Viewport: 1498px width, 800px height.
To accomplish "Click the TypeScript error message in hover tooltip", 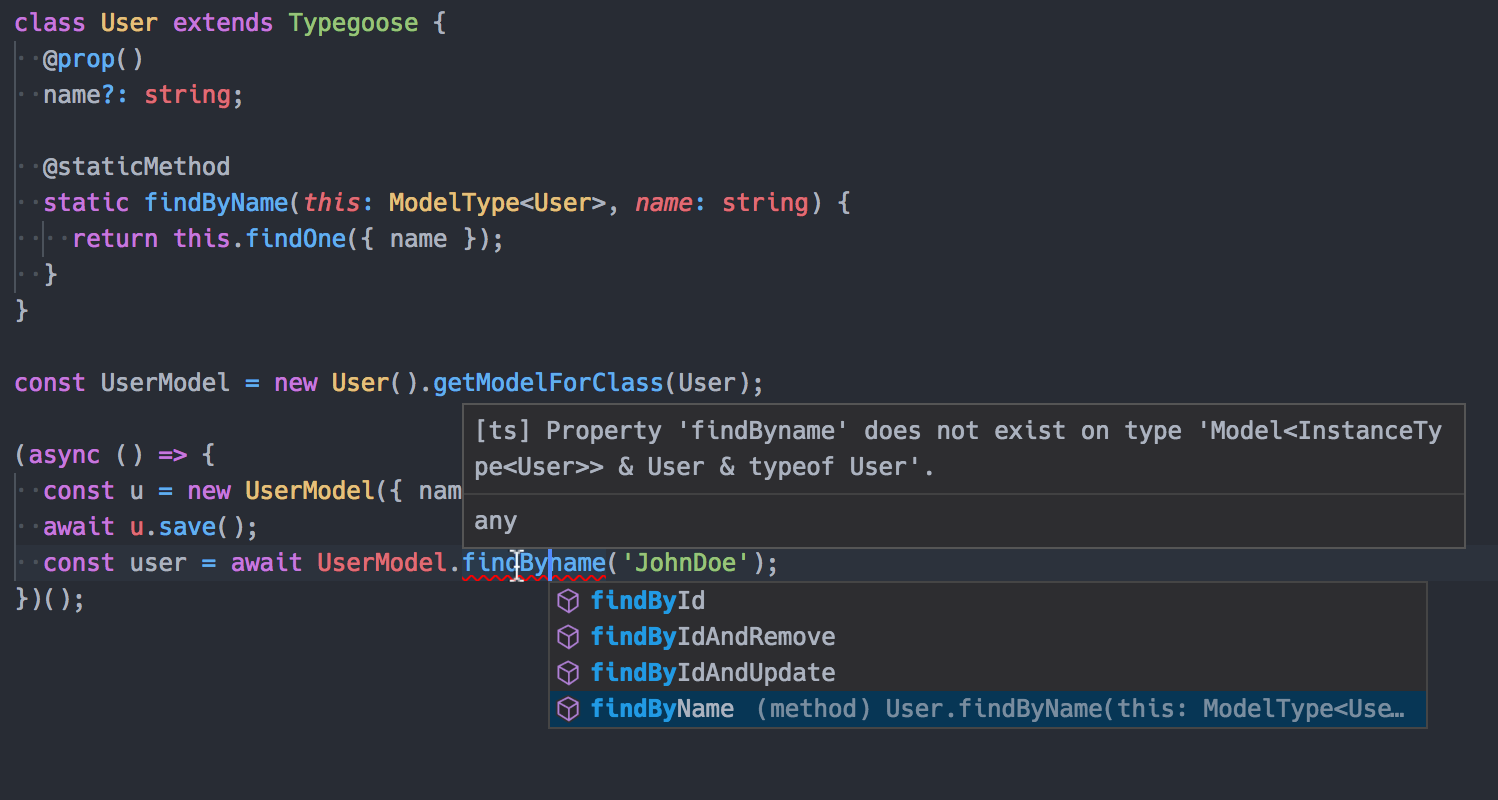I will tap(958, 449).
